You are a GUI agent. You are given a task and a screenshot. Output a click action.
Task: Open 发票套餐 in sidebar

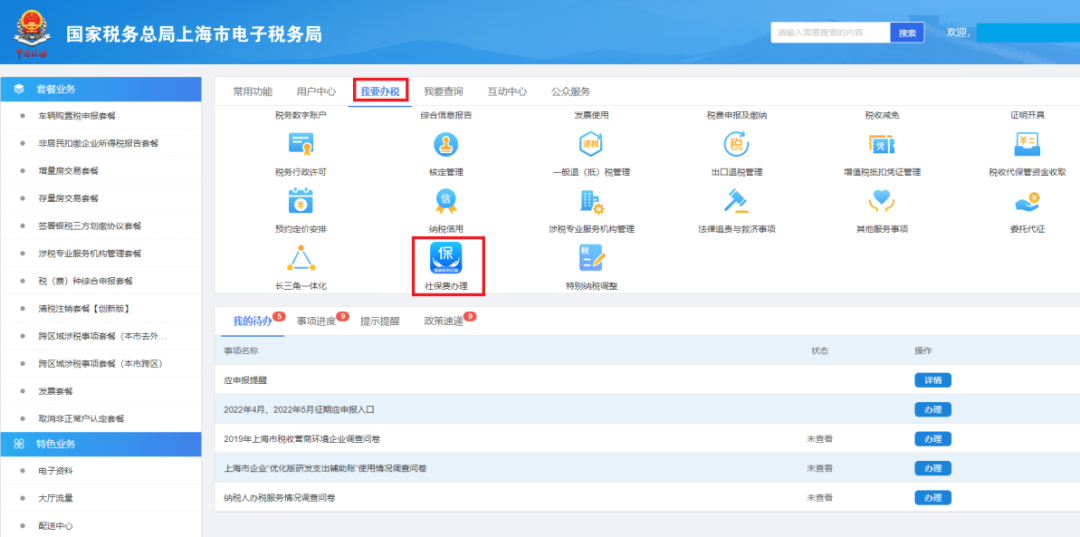[56, 391]
